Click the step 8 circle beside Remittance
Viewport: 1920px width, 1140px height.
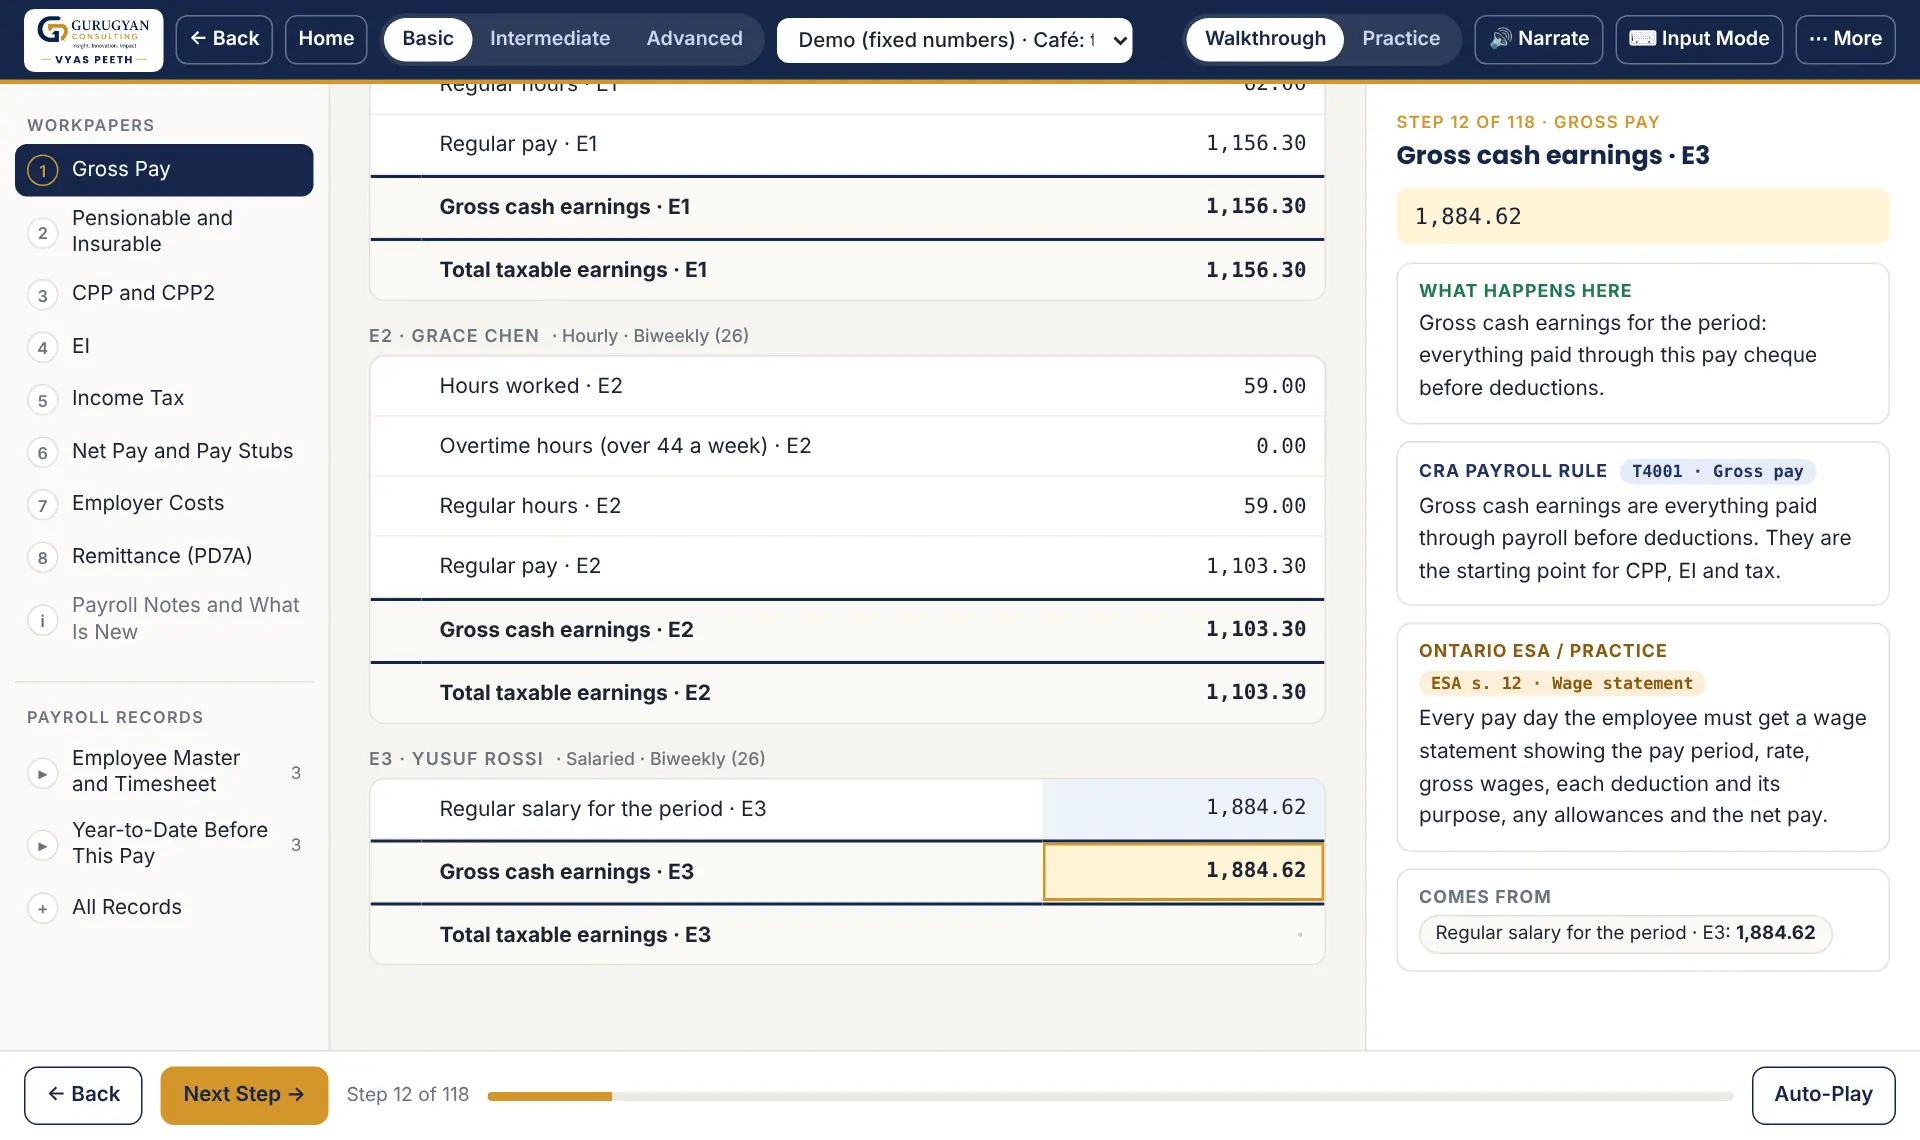pos(42,558)
